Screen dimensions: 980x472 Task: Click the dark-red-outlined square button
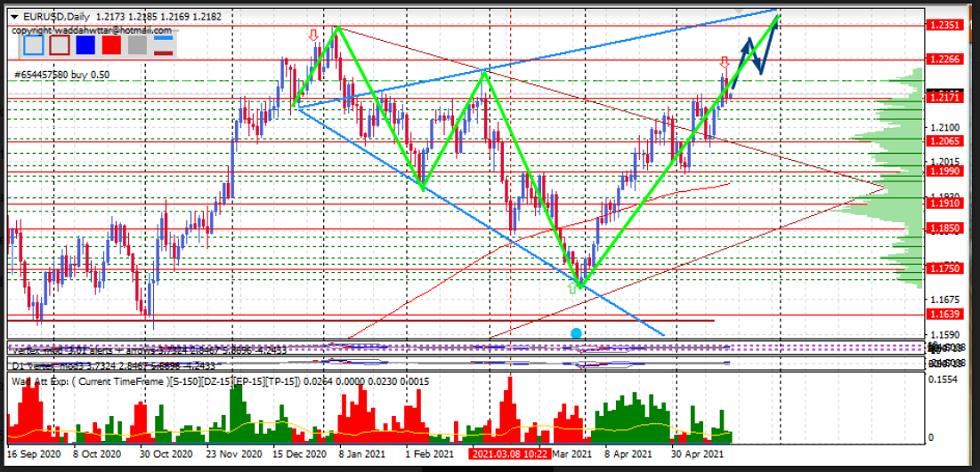tap(59, 44)
